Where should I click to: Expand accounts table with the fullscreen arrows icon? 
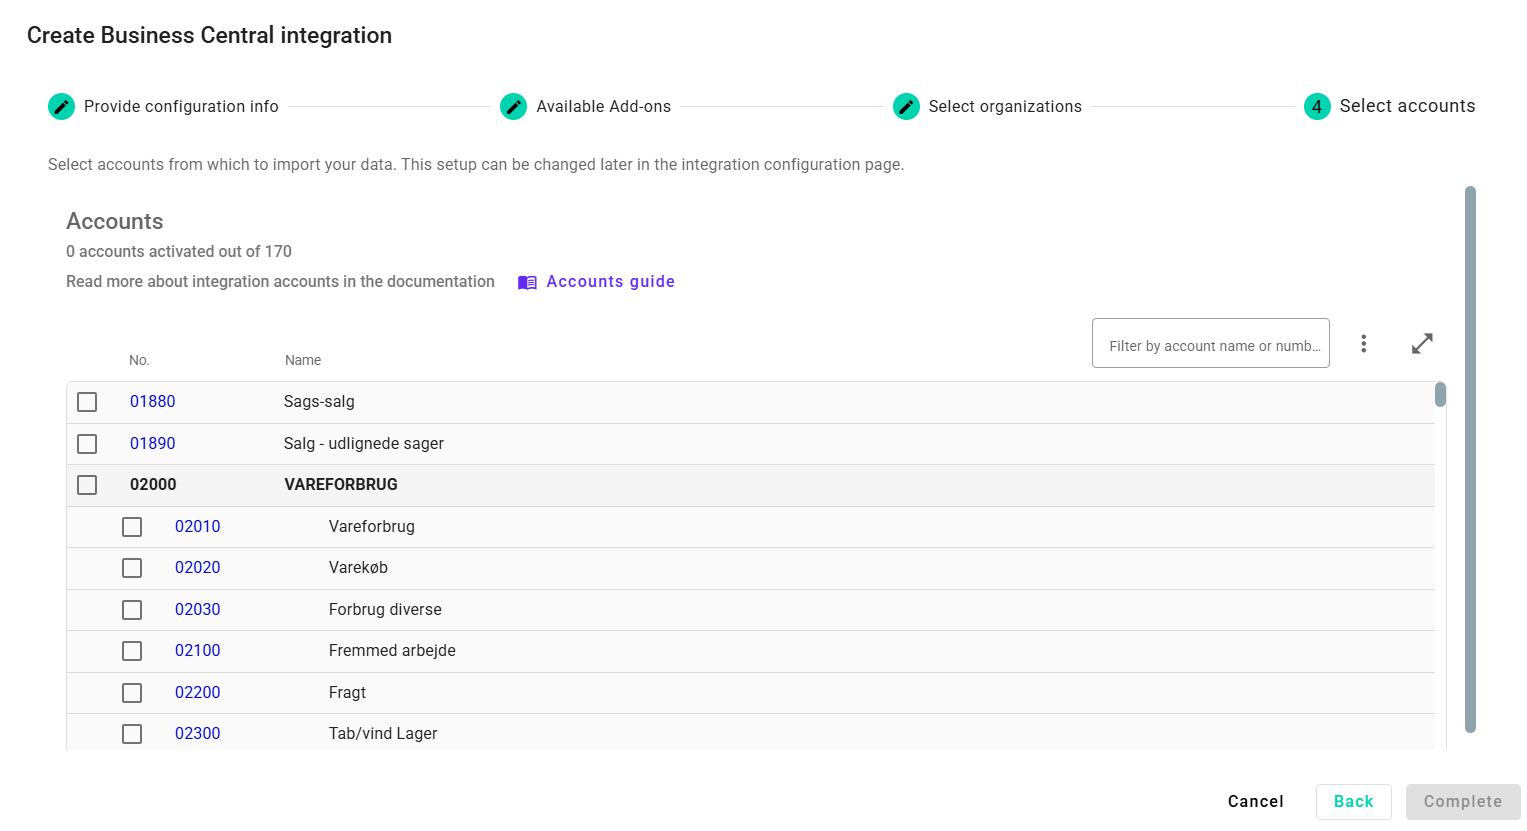[x=1422, y=344]
